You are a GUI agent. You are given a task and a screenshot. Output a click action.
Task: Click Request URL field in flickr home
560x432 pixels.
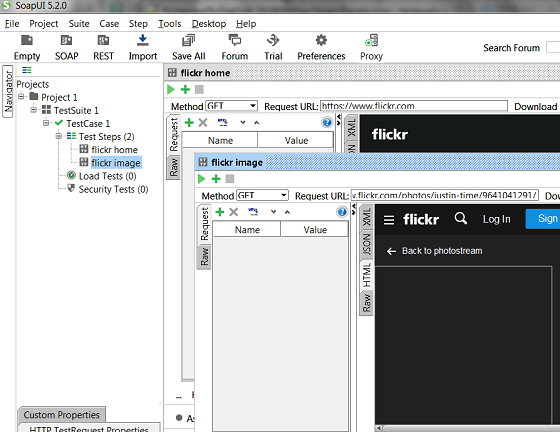click(414, 106)
